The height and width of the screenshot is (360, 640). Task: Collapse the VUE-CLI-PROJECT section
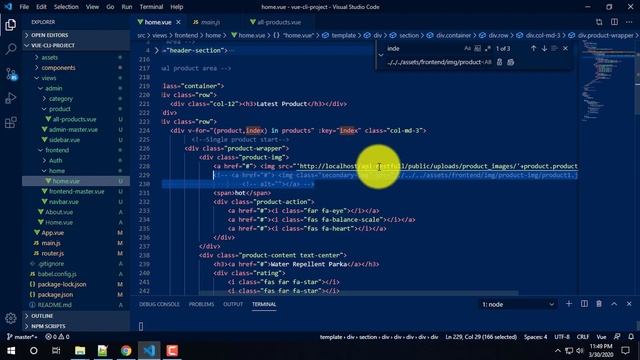click(x=76, y=45)
